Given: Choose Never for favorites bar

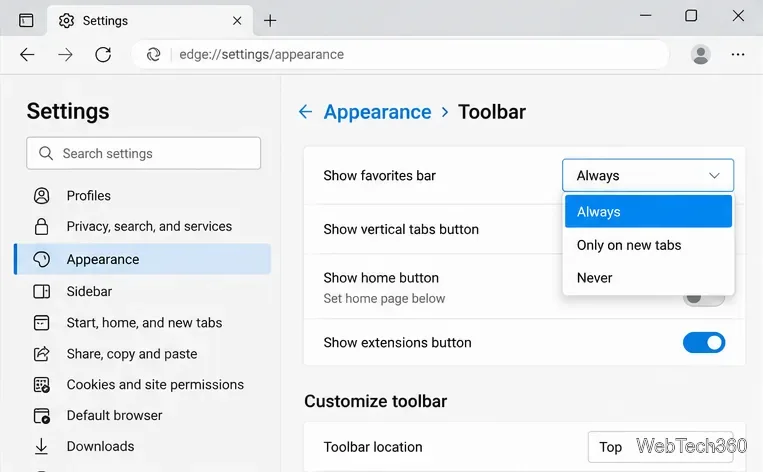Looking at the screenshot, I should pos(648,278).
